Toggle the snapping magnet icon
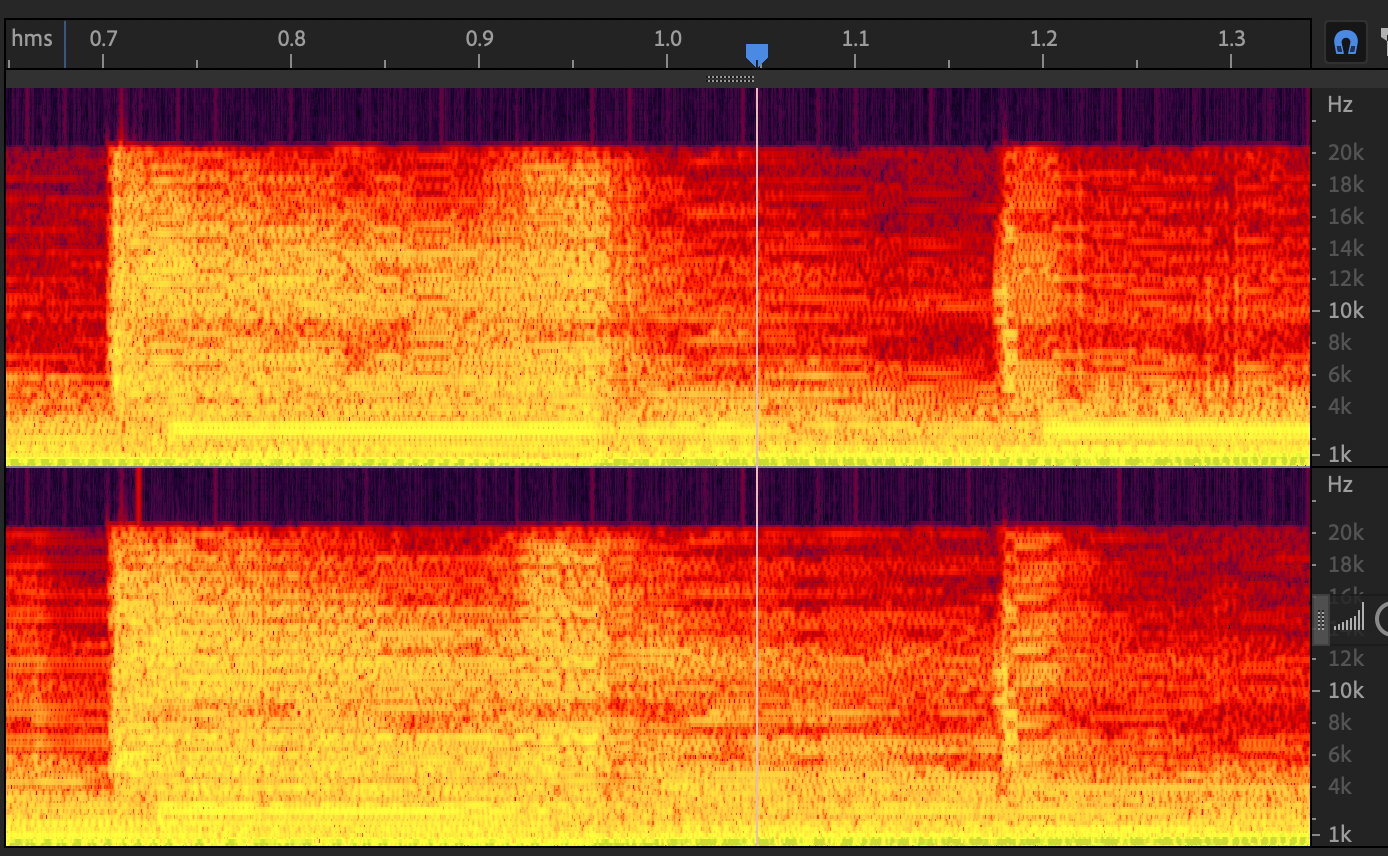Image resolution: width=1388 pixels, height=856 pixels. (1346, 43)
